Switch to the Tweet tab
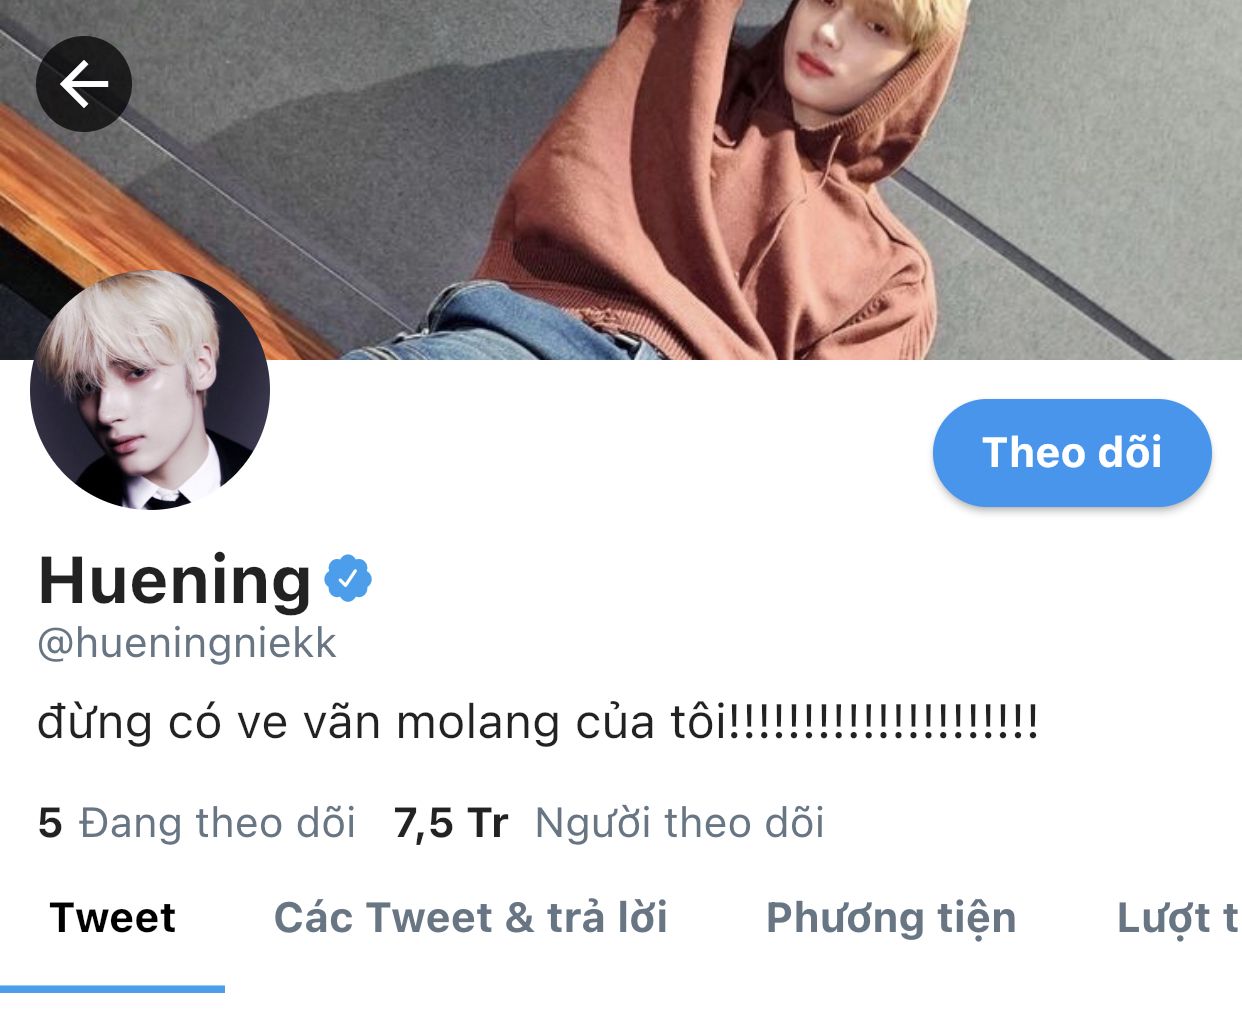Screen dimensions: 1242x1015 [113, 918]
